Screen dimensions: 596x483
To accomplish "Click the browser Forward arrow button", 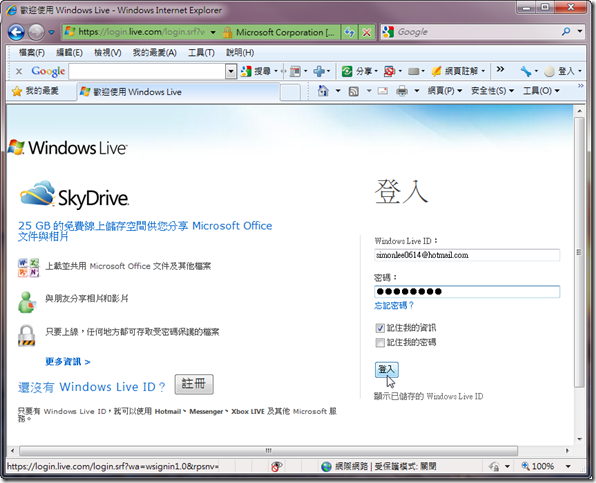I will pyautogui.click(x=36, y=32).
